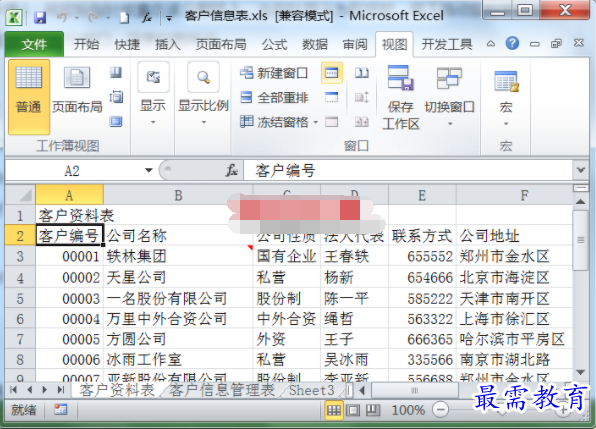Select Page Break Preview button in status bar
Screen dimensions: 596x429
click(x=372, y=410)
